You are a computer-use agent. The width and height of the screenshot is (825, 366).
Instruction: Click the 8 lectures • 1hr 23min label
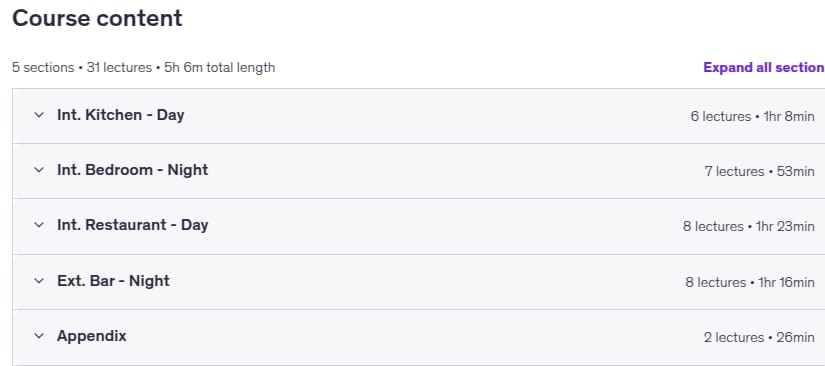[x=749, y=227]
